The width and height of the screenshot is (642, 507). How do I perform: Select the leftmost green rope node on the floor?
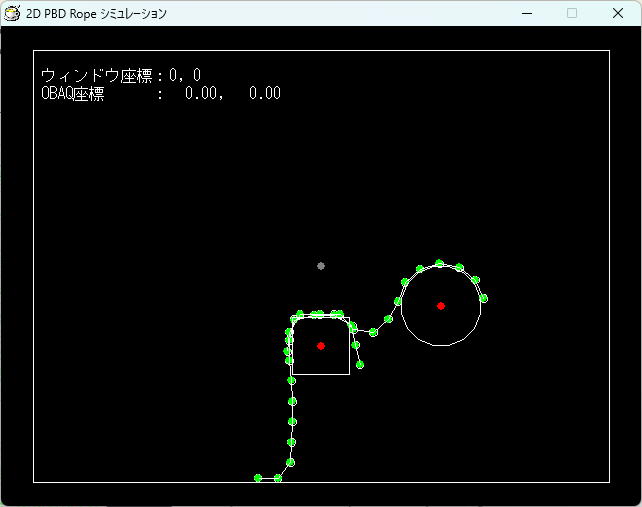point(258,478)
